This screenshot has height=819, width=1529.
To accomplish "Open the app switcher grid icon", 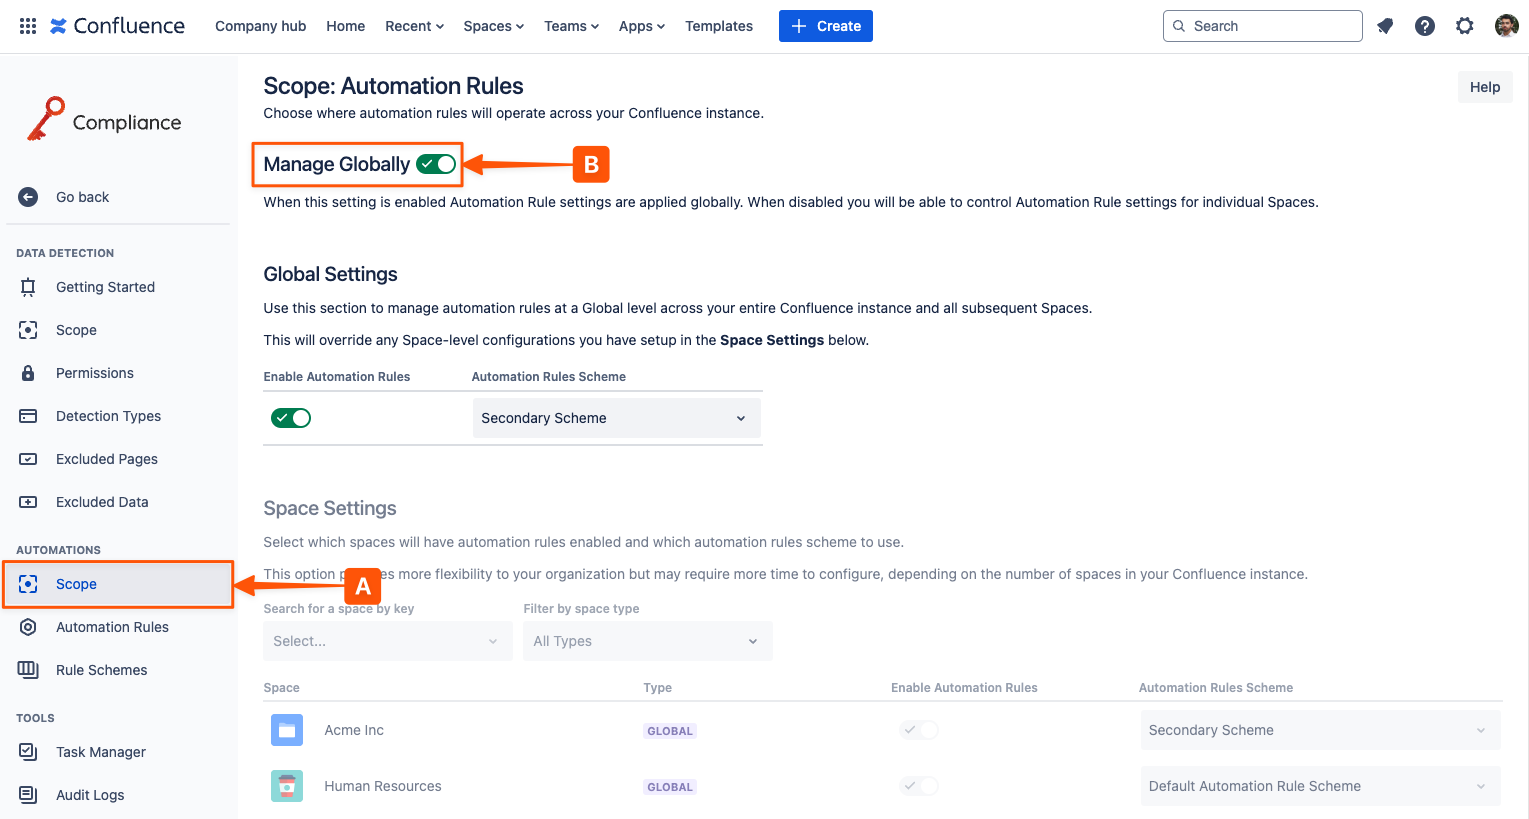I will coord(28,26).
